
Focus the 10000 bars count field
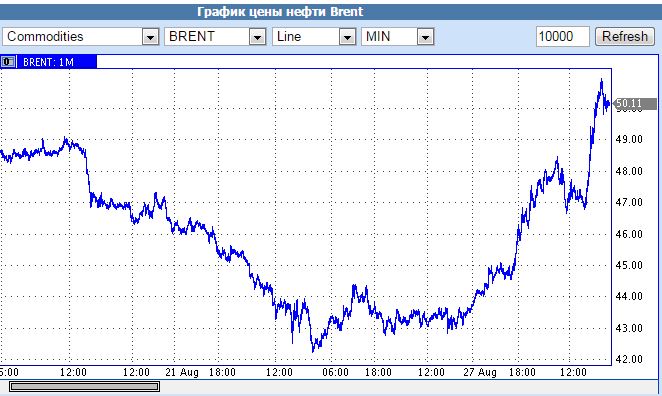562,37
